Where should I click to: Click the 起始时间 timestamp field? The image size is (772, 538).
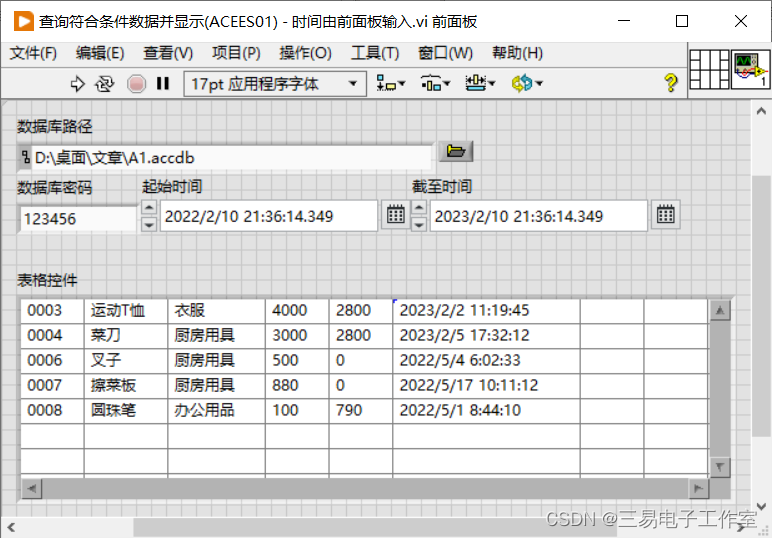click(x=269, y=216)
